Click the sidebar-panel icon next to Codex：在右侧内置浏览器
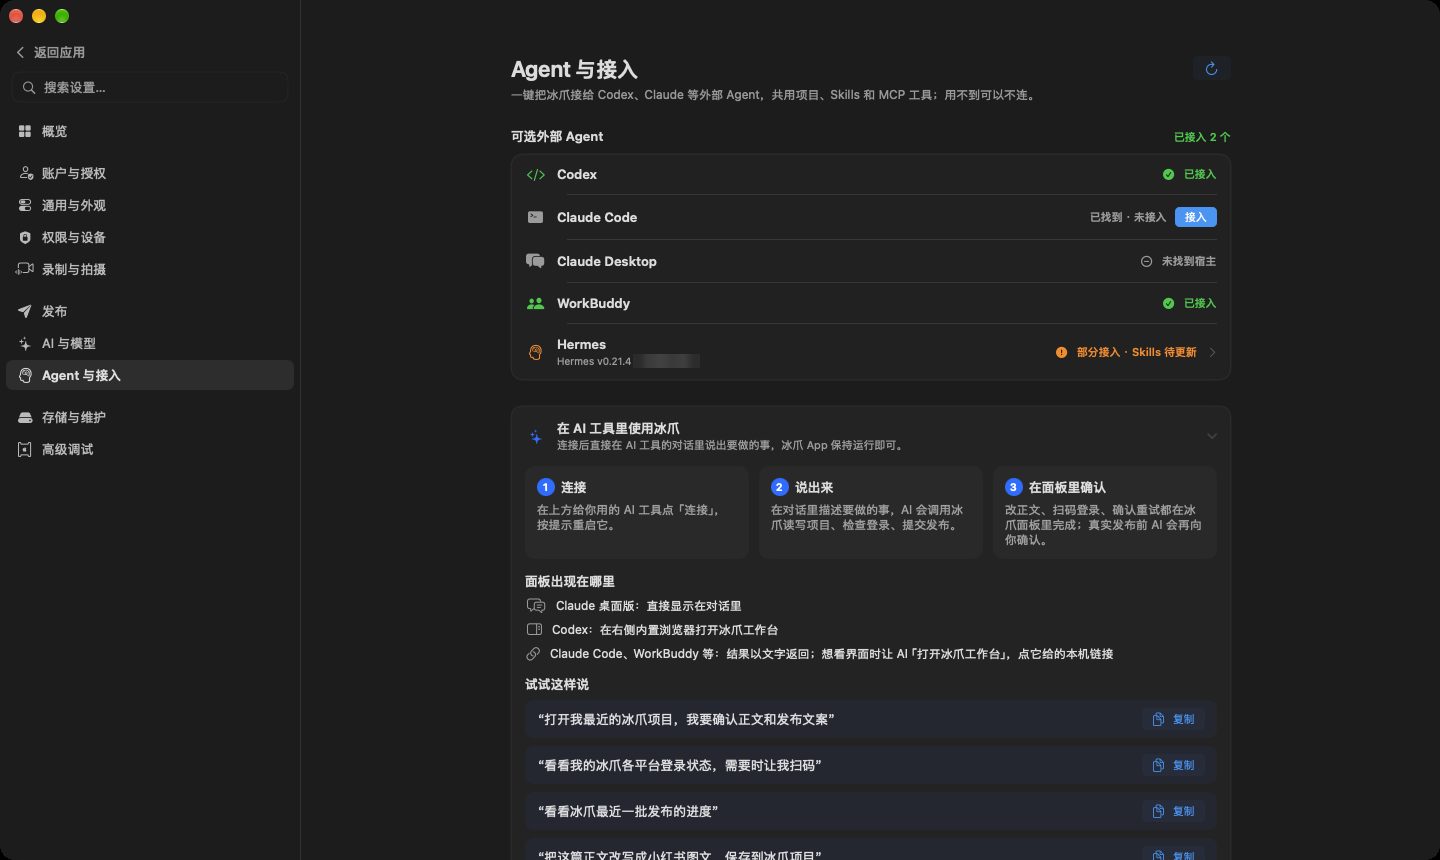 click(x=534, y=630)
